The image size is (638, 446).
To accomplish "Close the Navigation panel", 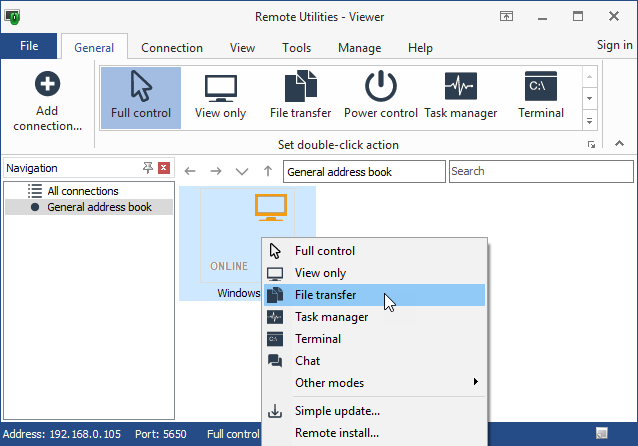I will 164,168.
